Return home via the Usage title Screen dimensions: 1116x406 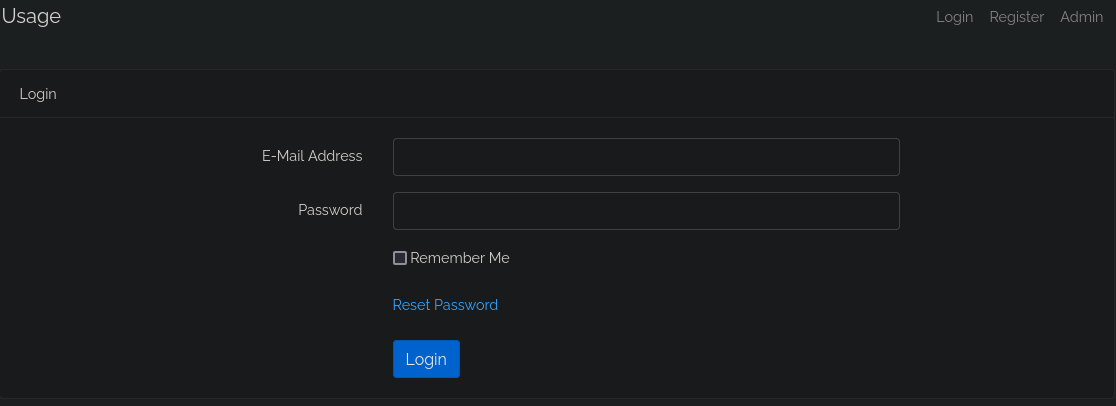pyautogui.click(x=31, y=17)
